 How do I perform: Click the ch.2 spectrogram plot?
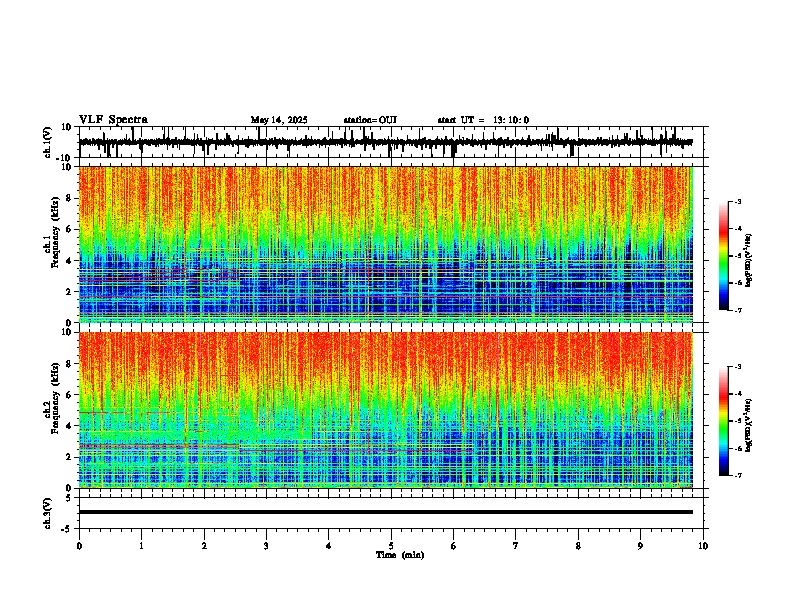386,410
